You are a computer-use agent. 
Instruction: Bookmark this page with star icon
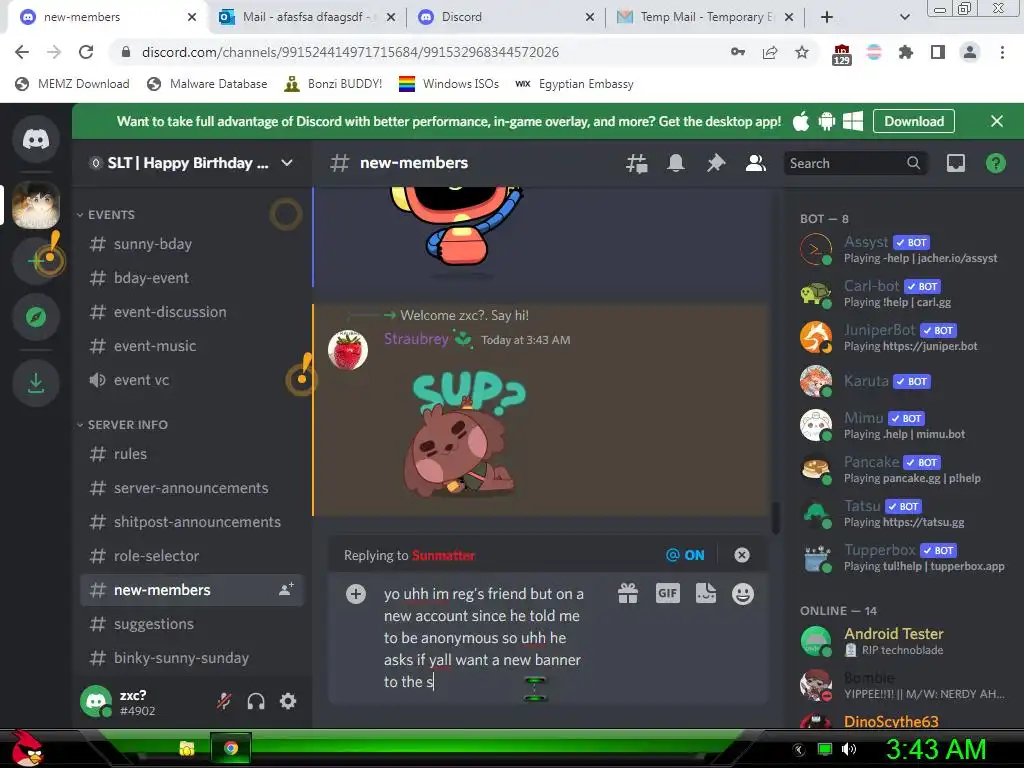pos(802,52)
